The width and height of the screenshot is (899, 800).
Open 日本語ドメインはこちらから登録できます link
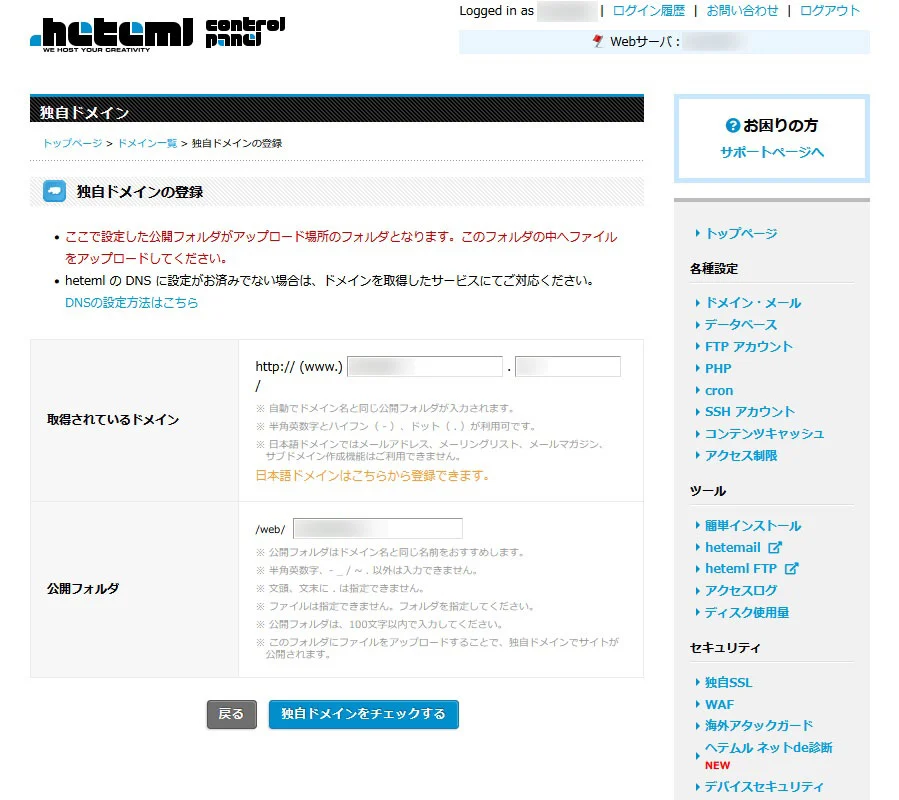[x=372, y=475]
